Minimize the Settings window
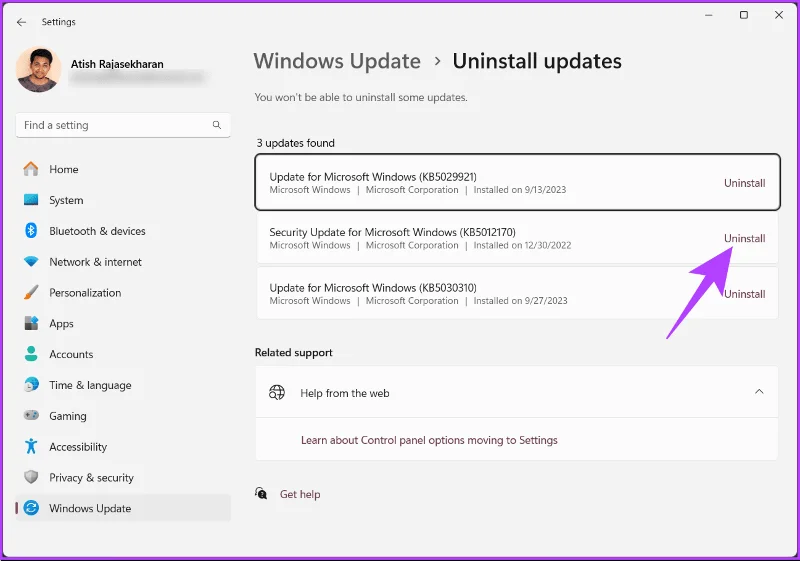The width and height of the screenshot is (800, 561). 708,15
